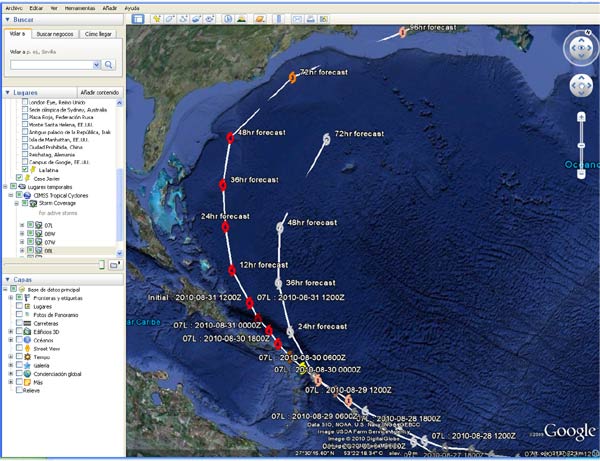Screen dimensions: 600x461
Task: Click the Move joystick hand control
Action: [x=581, y=86]
